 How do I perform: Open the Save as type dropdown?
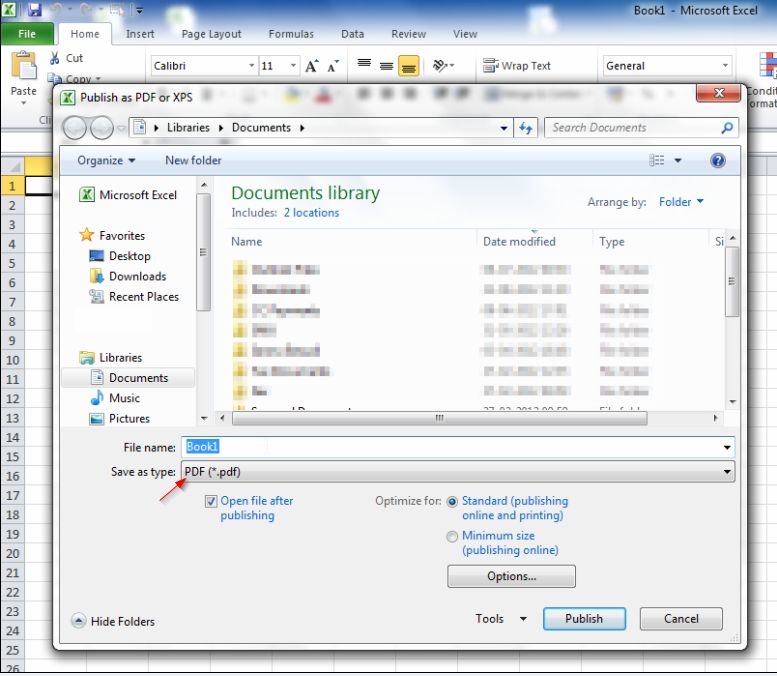pos(458,472)
